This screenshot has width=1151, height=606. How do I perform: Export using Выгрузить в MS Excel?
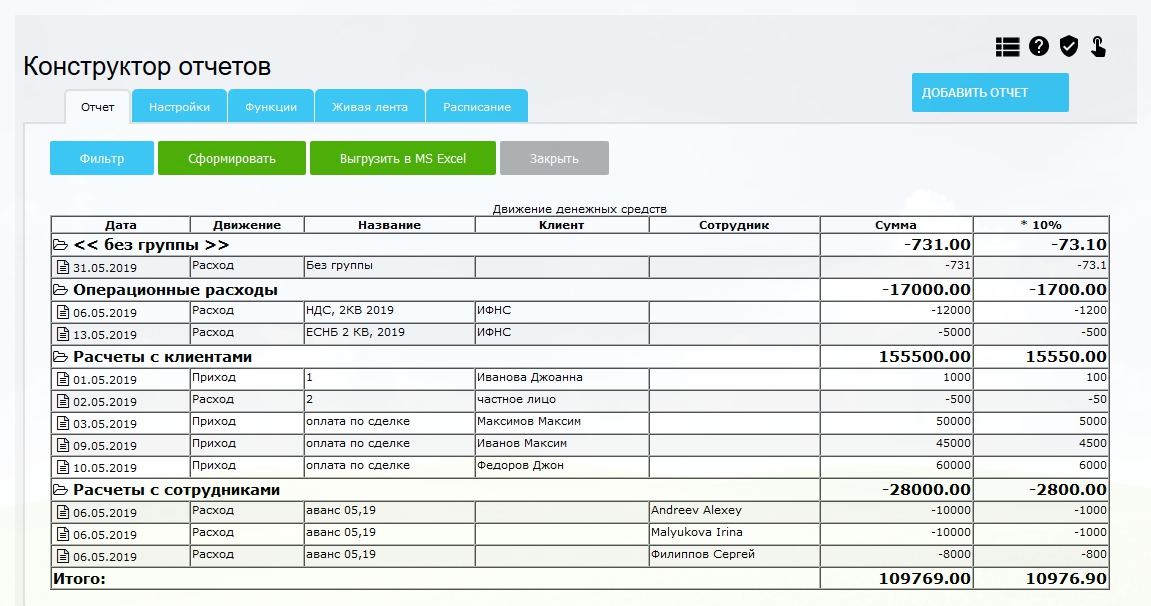[x=402, y=158]
